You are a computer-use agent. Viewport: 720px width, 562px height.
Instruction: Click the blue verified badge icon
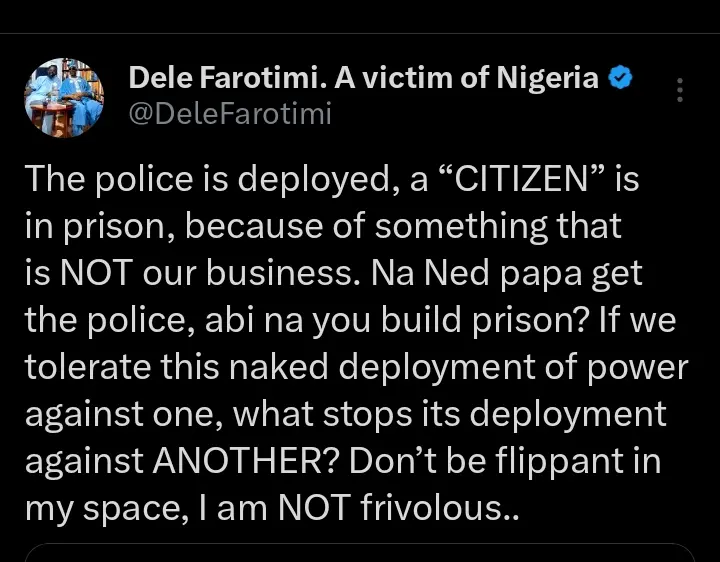pyautogui.click(x=621, y=78)
